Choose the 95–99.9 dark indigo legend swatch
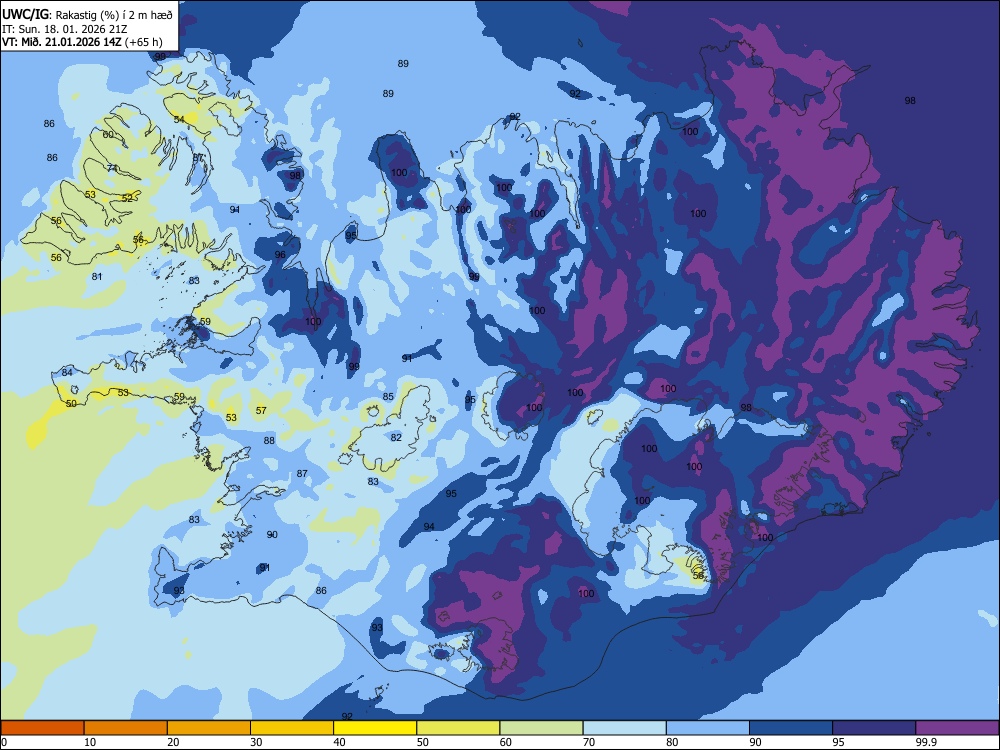Image resolution: width=1000 pixels, height=750 pixels. [874, 728]
